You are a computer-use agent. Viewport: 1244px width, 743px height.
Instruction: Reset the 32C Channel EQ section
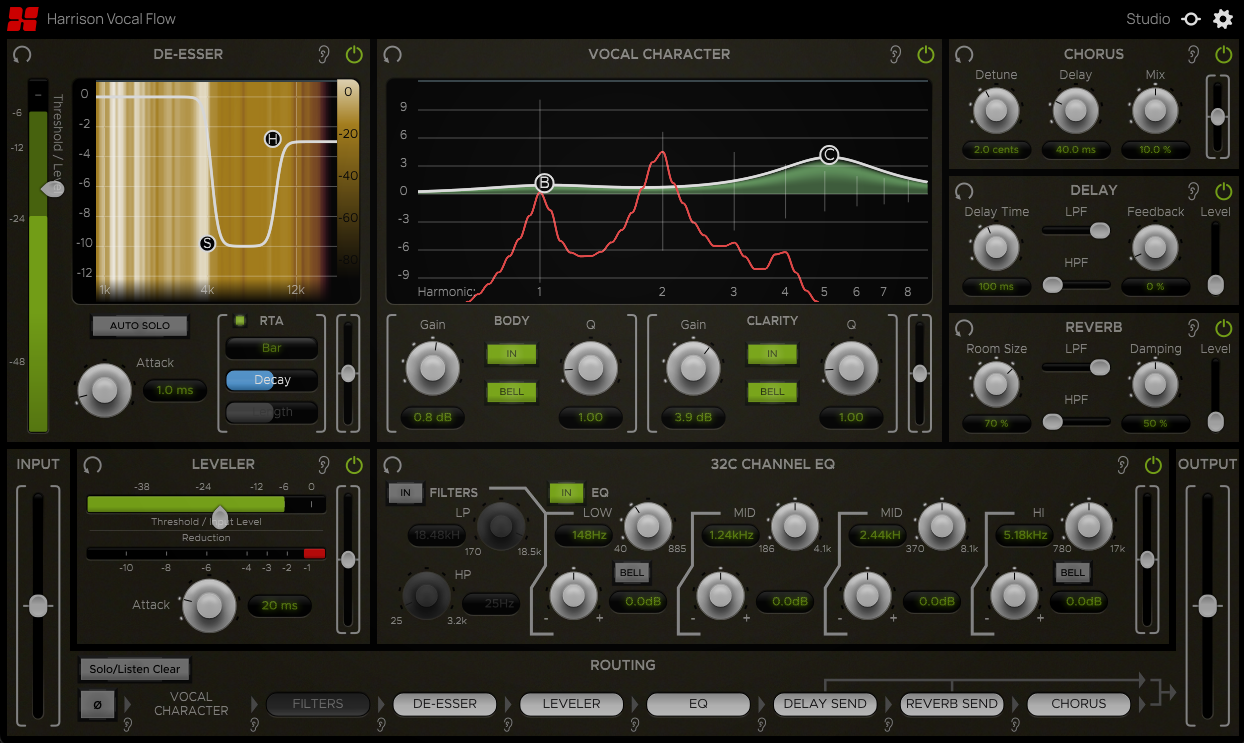tap(393, 465)
